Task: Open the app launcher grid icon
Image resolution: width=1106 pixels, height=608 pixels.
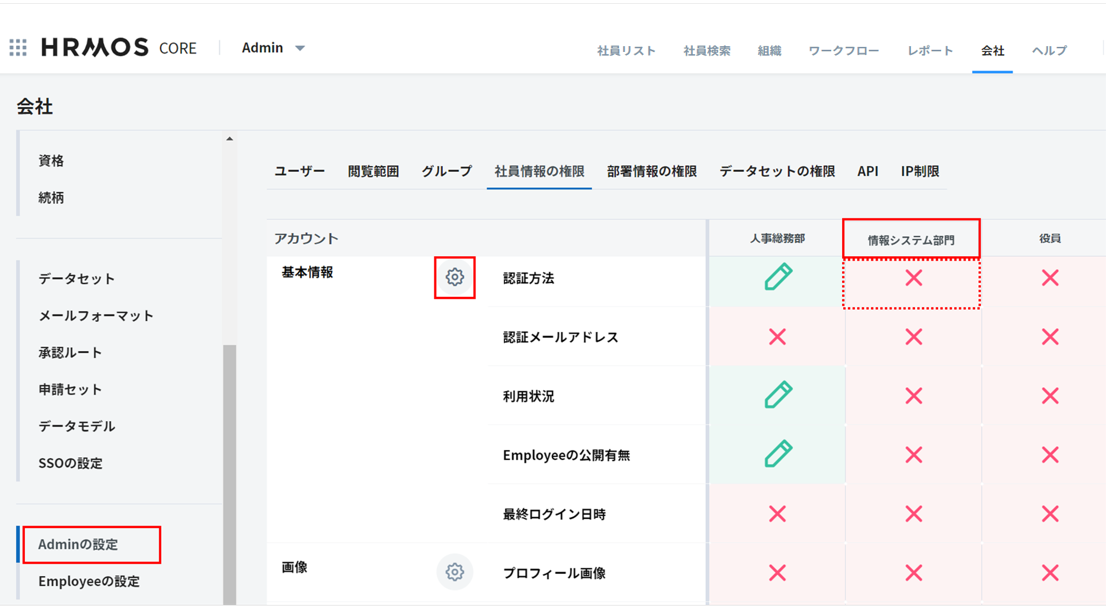Action: pyautogui.click(x=18, y=48)
